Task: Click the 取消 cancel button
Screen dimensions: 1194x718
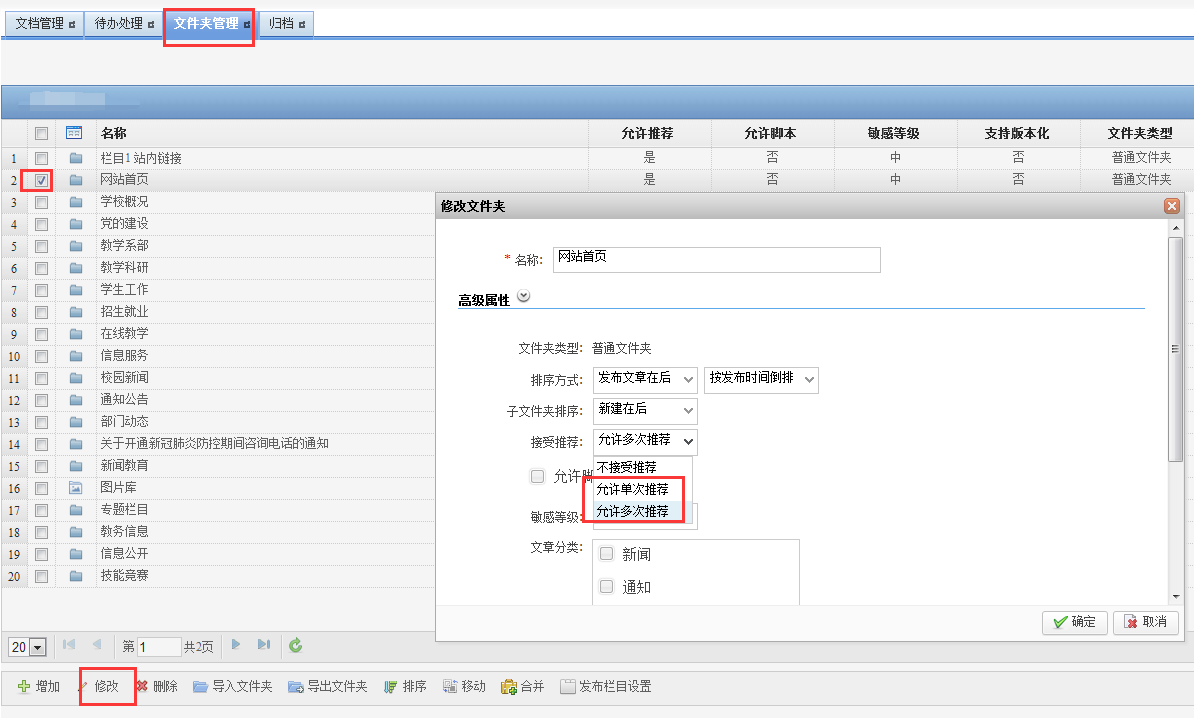Action: [x=1145, y=622]
